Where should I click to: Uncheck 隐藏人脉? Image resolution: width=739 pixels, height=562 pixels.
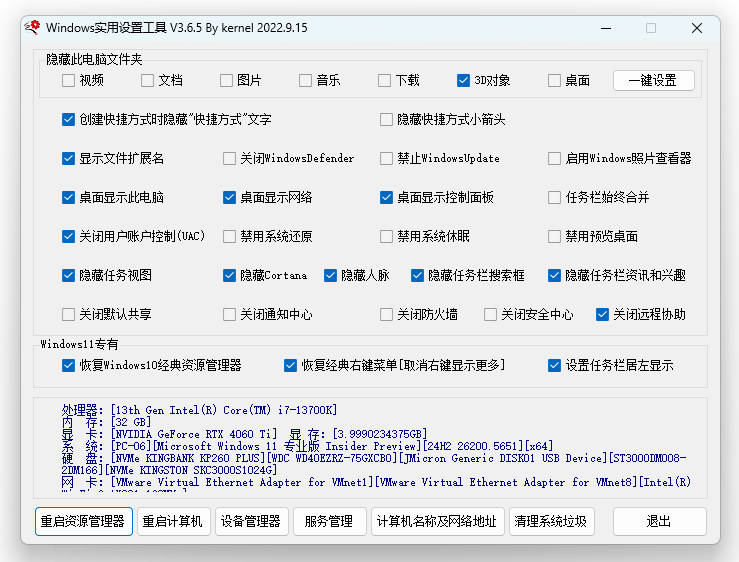(330, 275)
